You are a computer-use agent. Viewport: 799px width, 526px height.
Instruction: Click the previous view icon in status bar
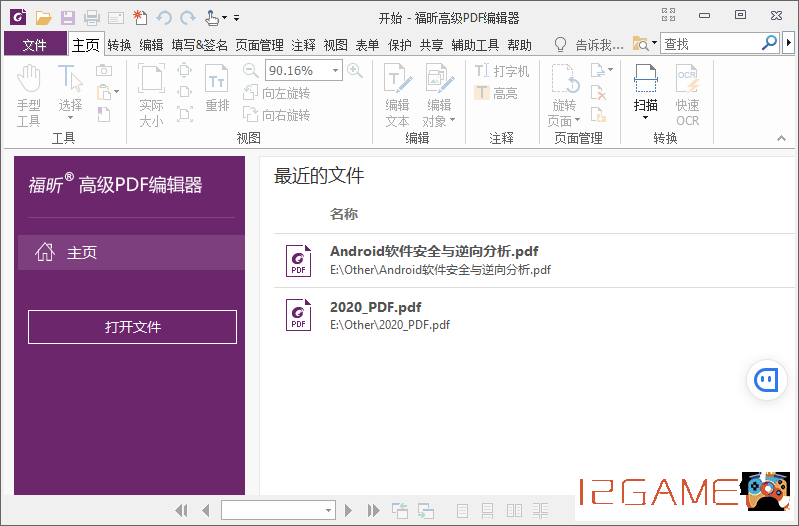pos(400,510)
